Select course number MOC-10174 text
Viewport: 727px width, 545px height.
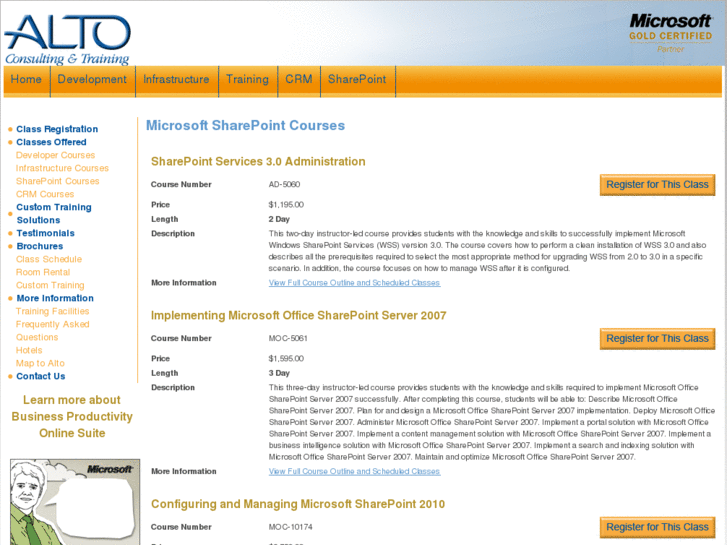pos(290,527)
